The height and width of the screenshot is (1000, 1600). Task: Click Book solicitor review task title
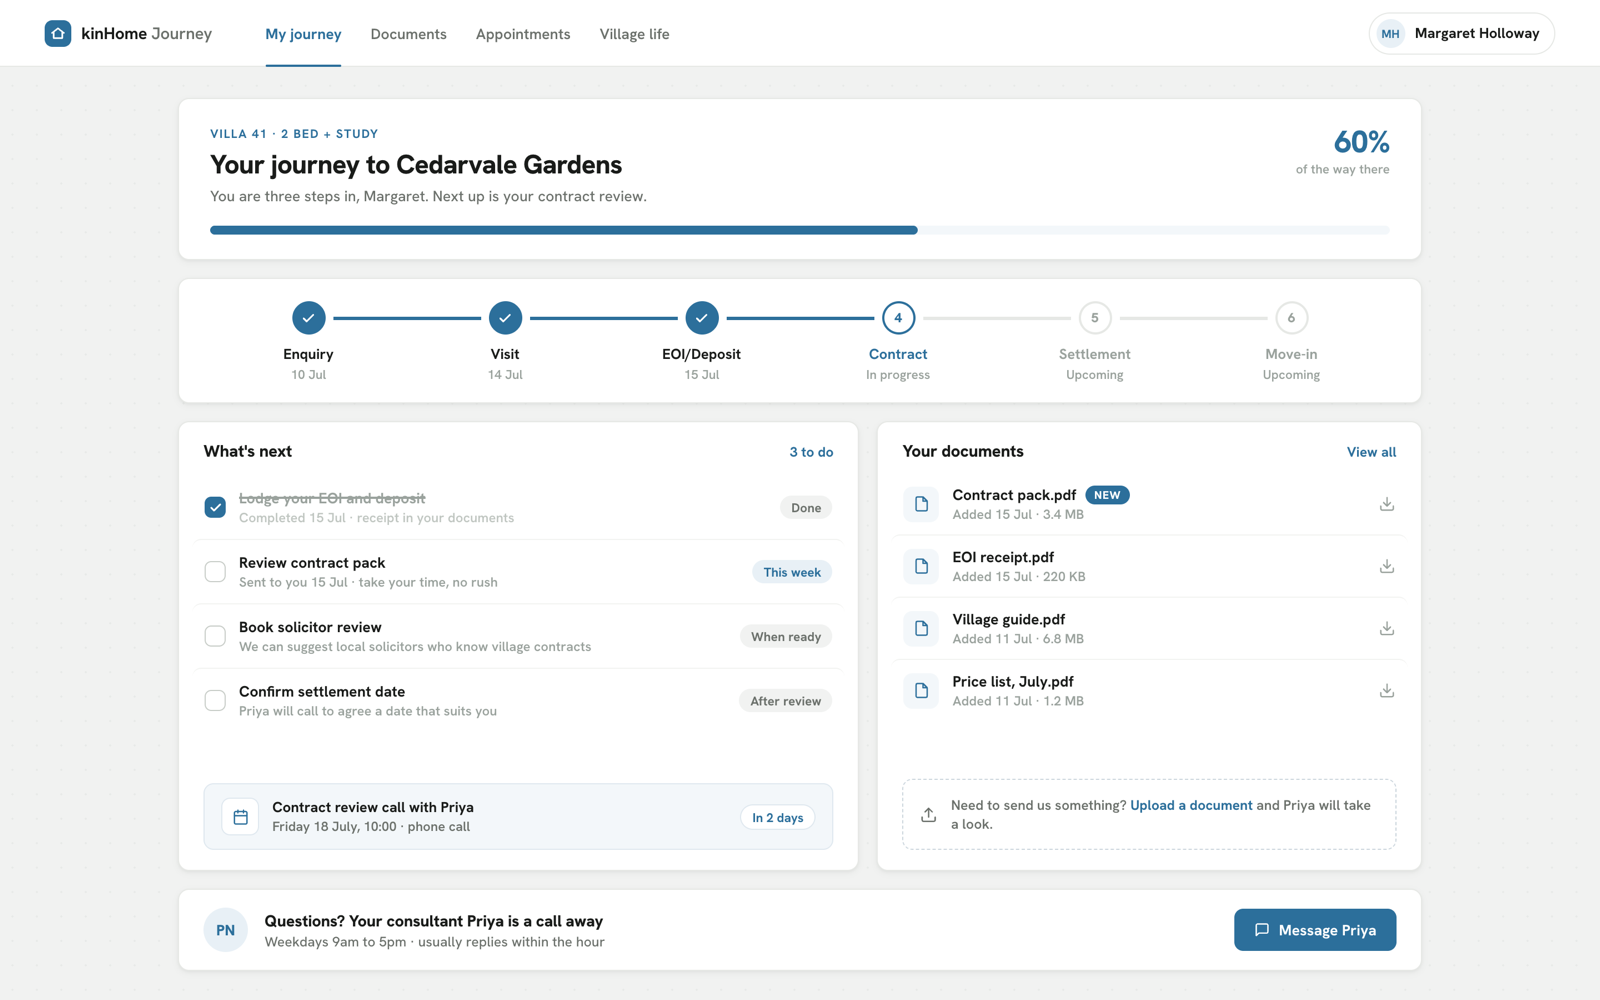click(310, 627)
